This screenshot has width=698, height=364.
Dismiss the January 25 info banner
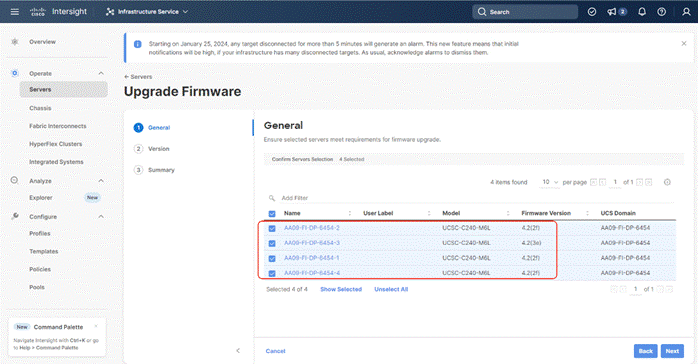pyautogui.click(x=684, y=44)
